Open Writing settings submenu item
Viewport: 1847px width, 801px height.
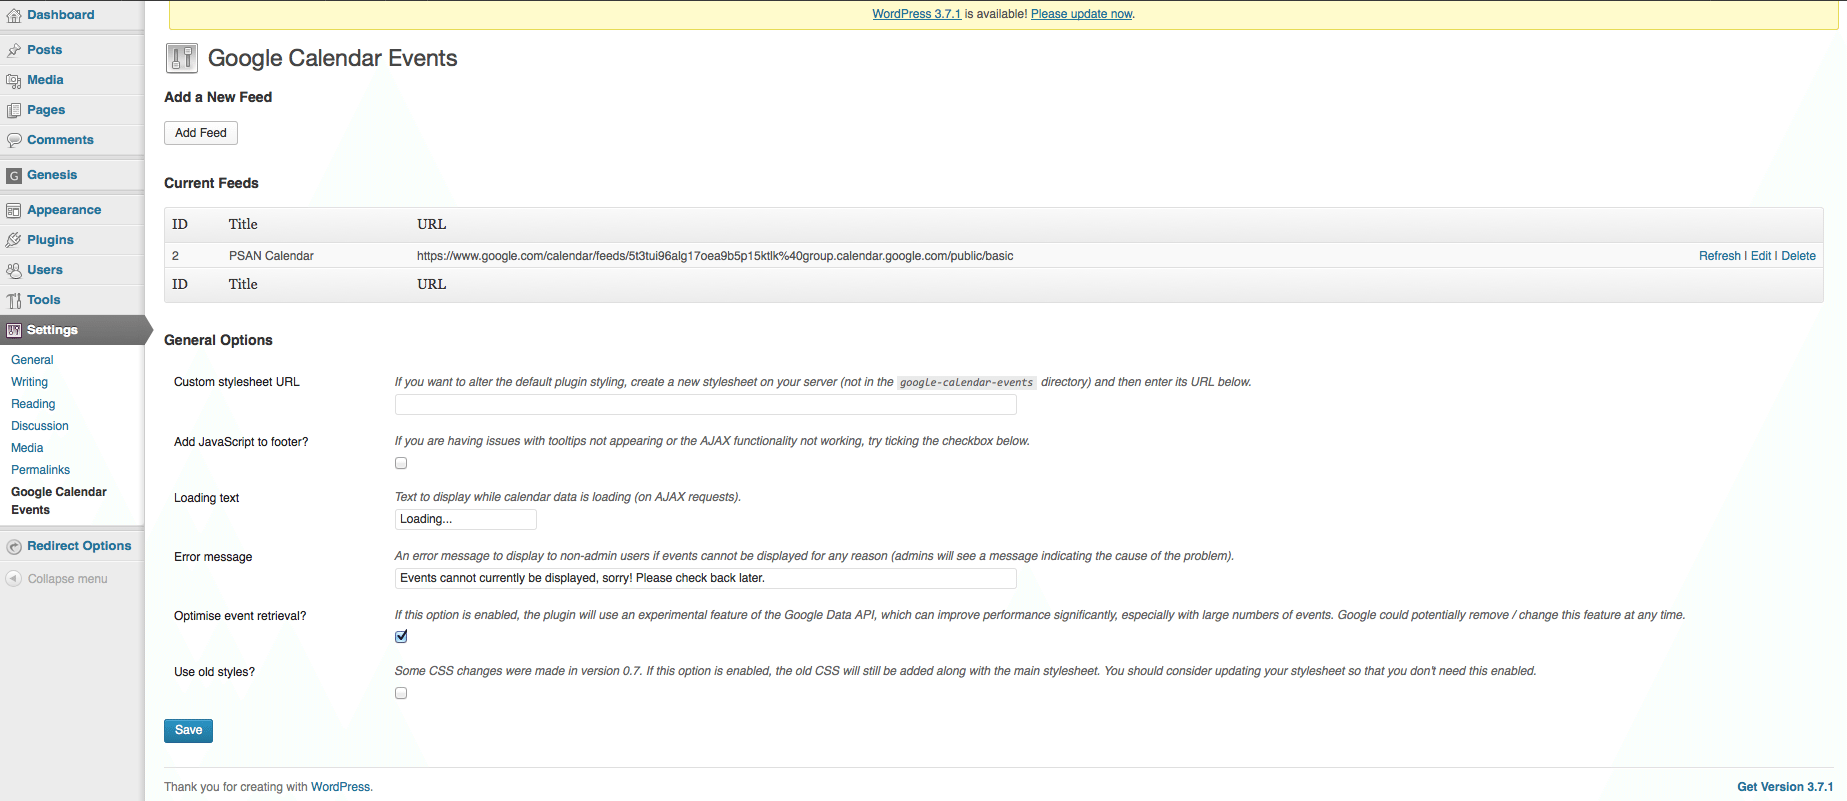[29, 382]
